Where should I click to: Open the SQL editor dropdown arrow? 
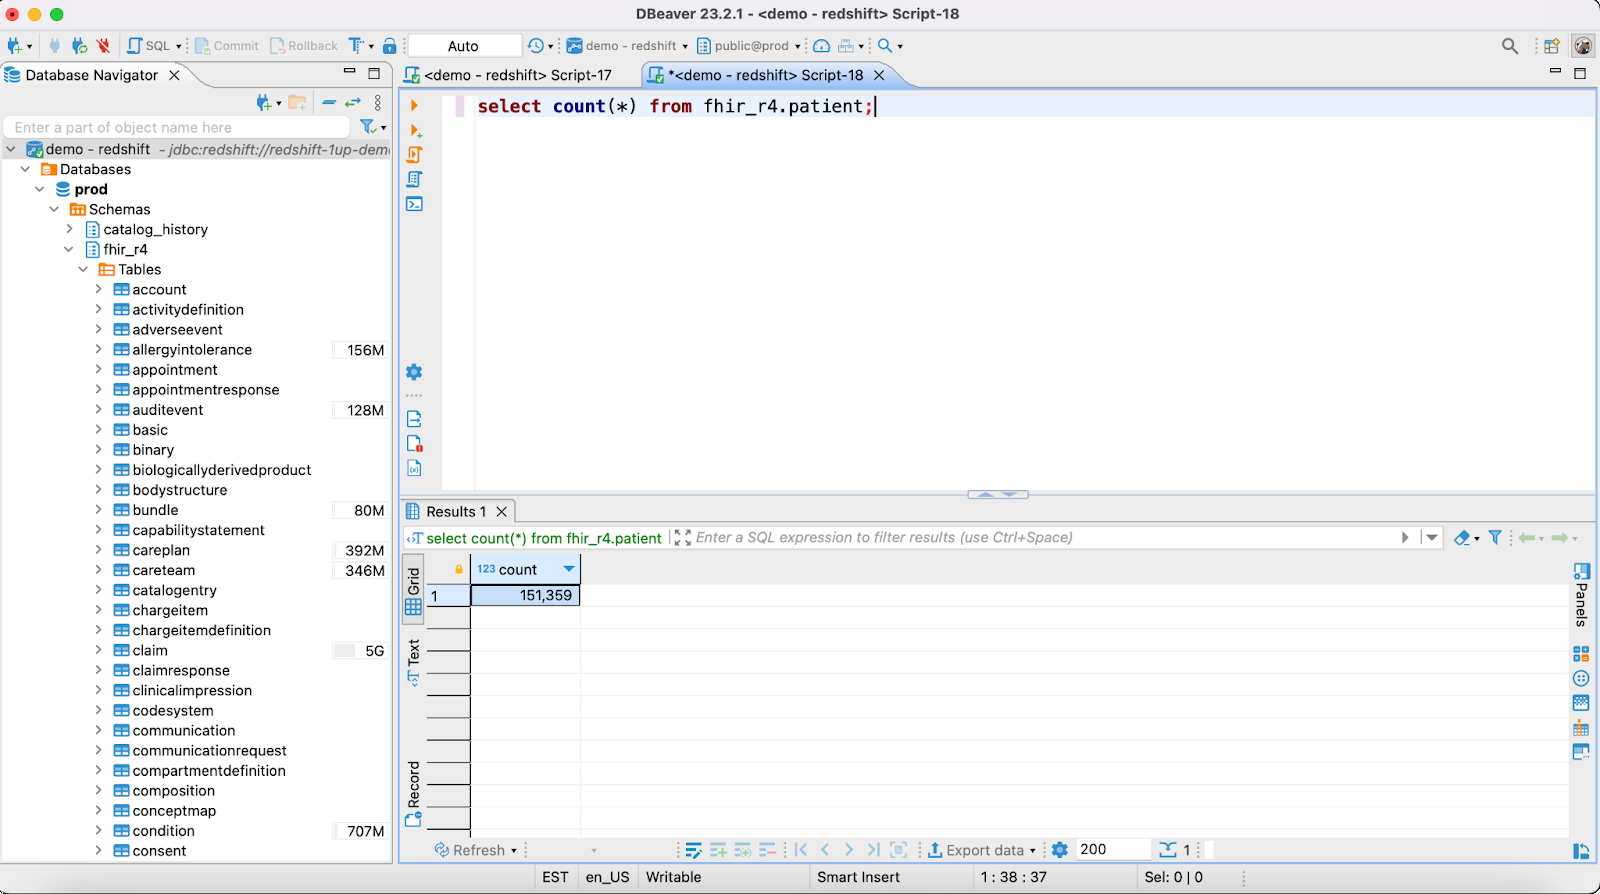[179, 46]
